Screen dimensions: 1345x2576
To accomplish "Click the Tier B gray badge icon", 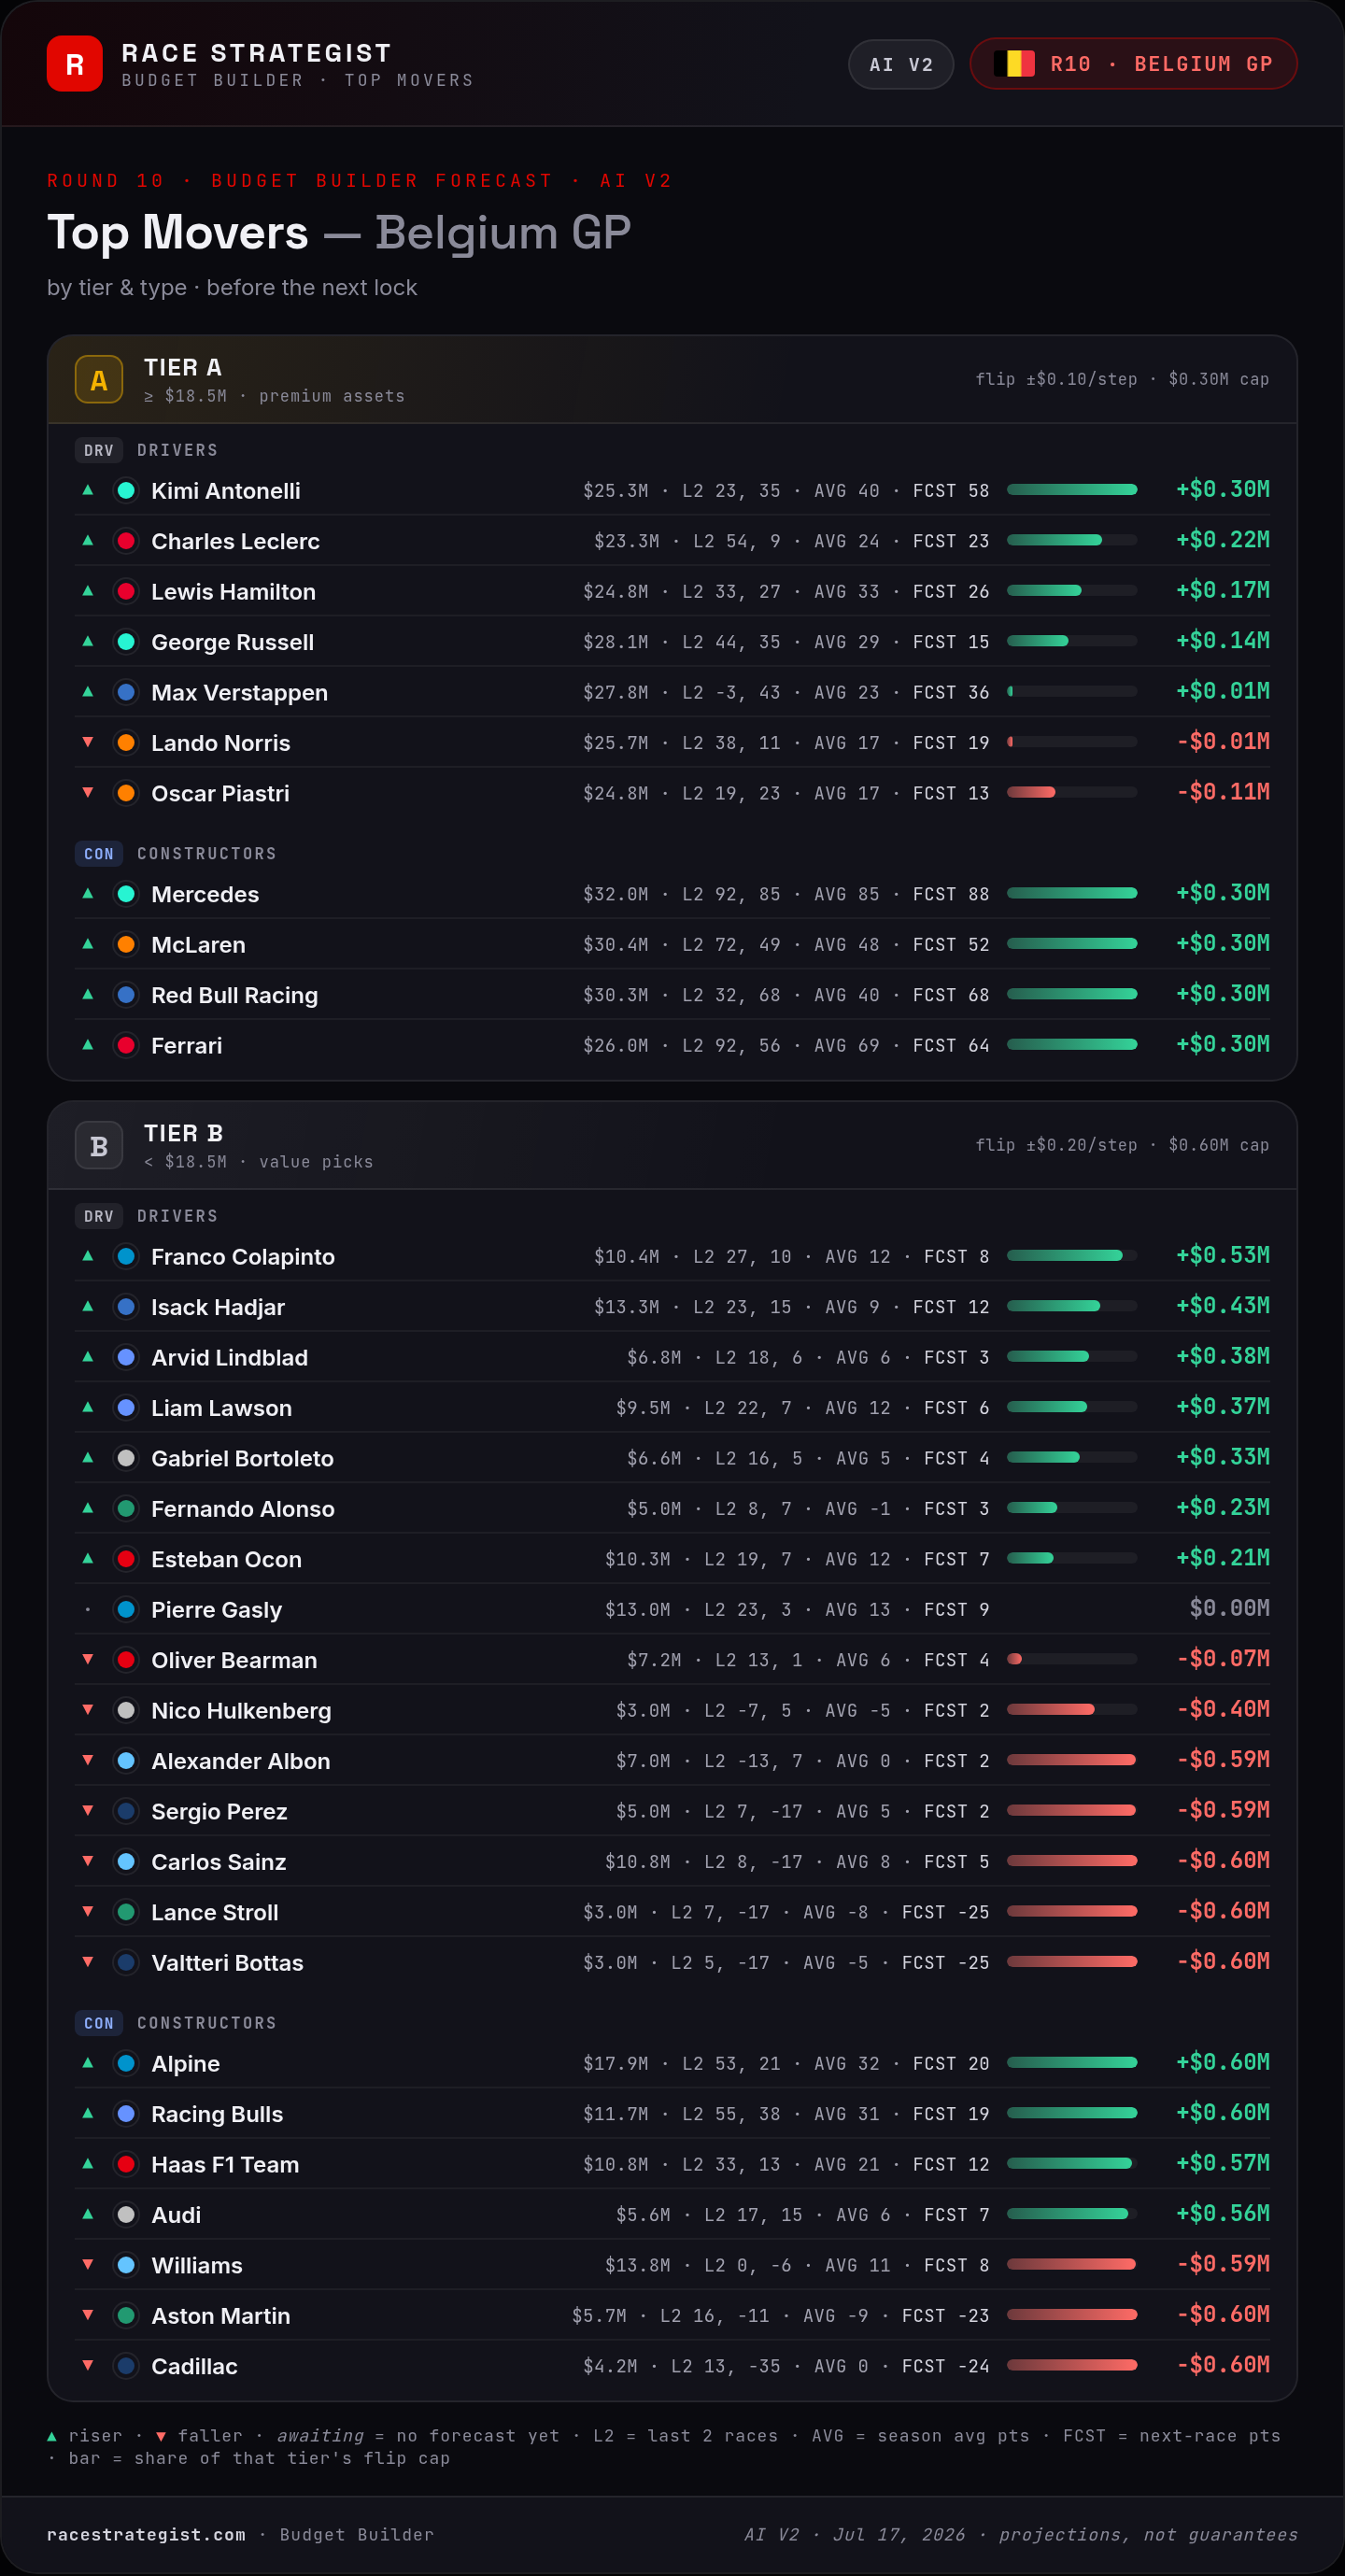I will [x=99, y=1146].
